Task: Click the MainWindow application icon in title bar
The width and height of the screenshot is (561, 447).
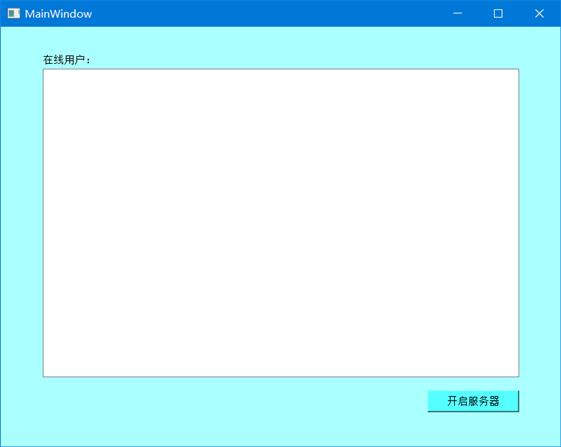Action: click(14, 14)
